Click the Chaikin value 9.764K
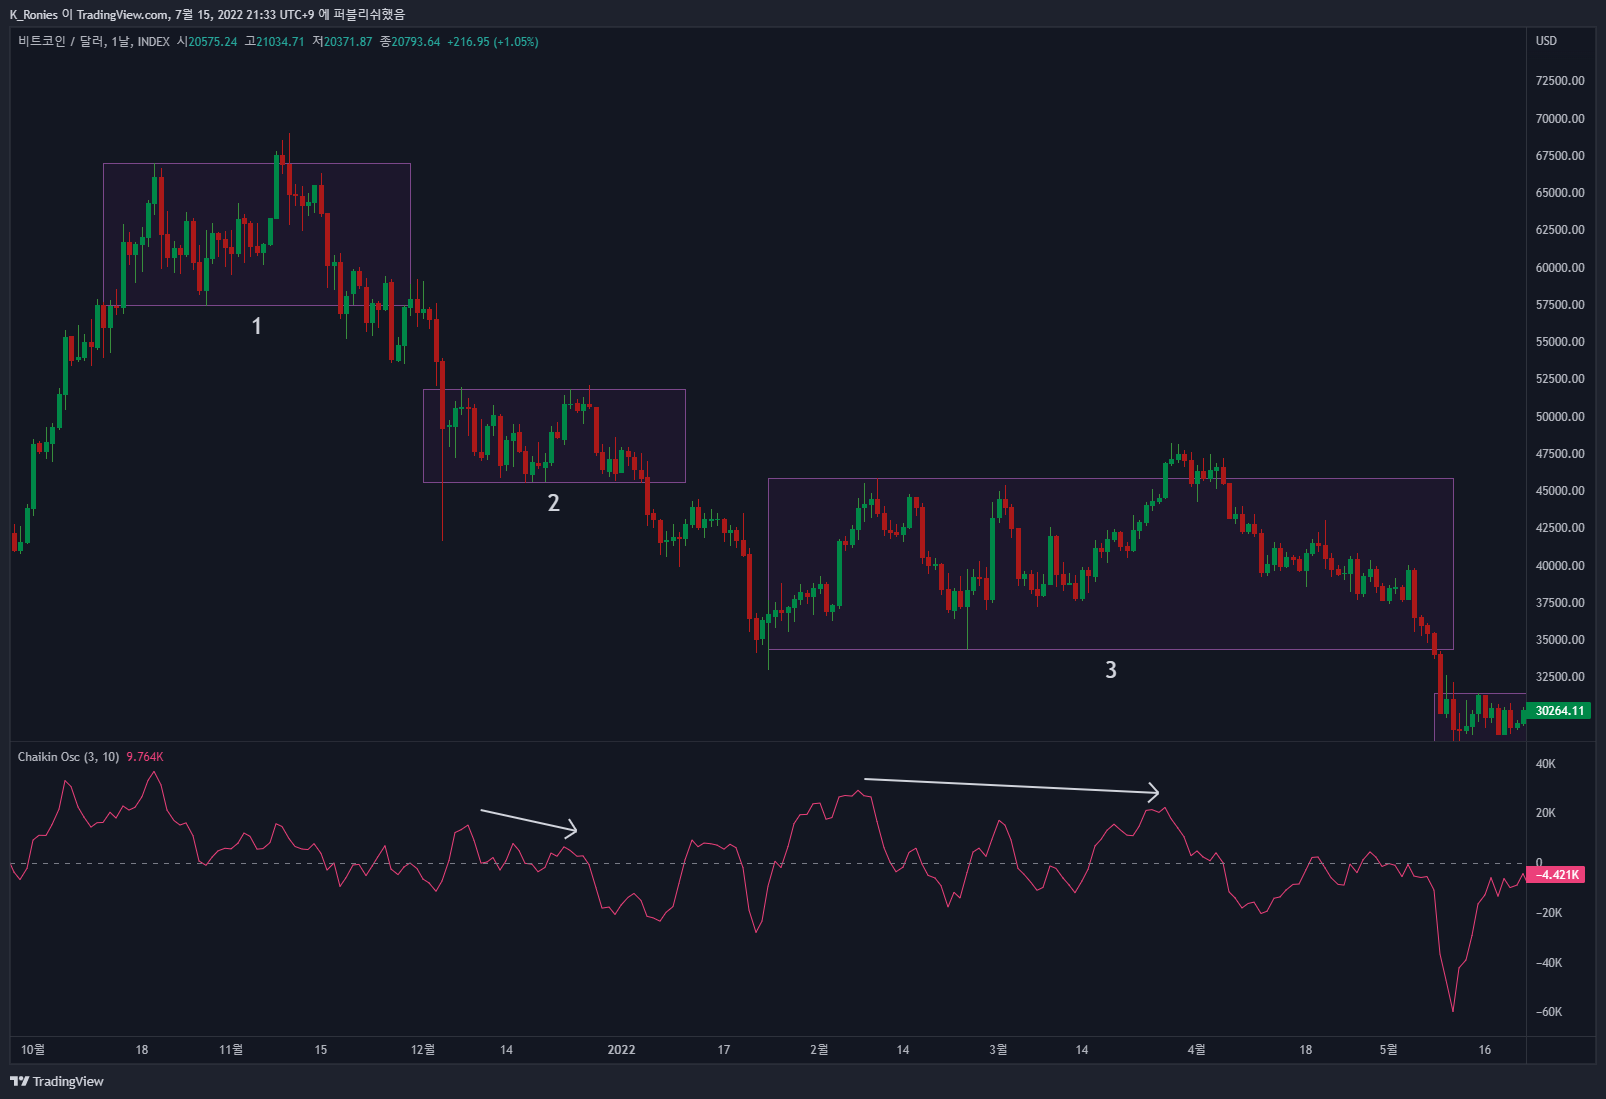The image size is (1606, 1099). 145,757
